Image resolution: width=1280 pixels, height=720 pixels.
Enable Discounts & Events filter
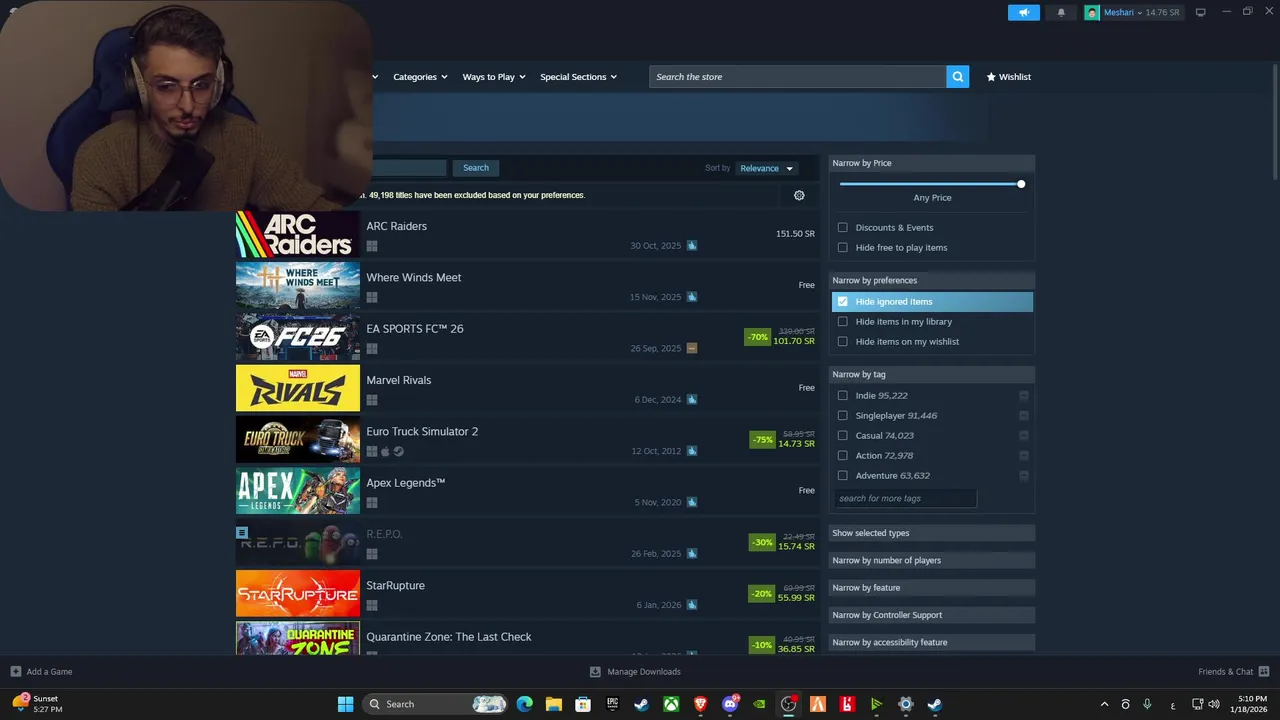click(x=842, y=227)
